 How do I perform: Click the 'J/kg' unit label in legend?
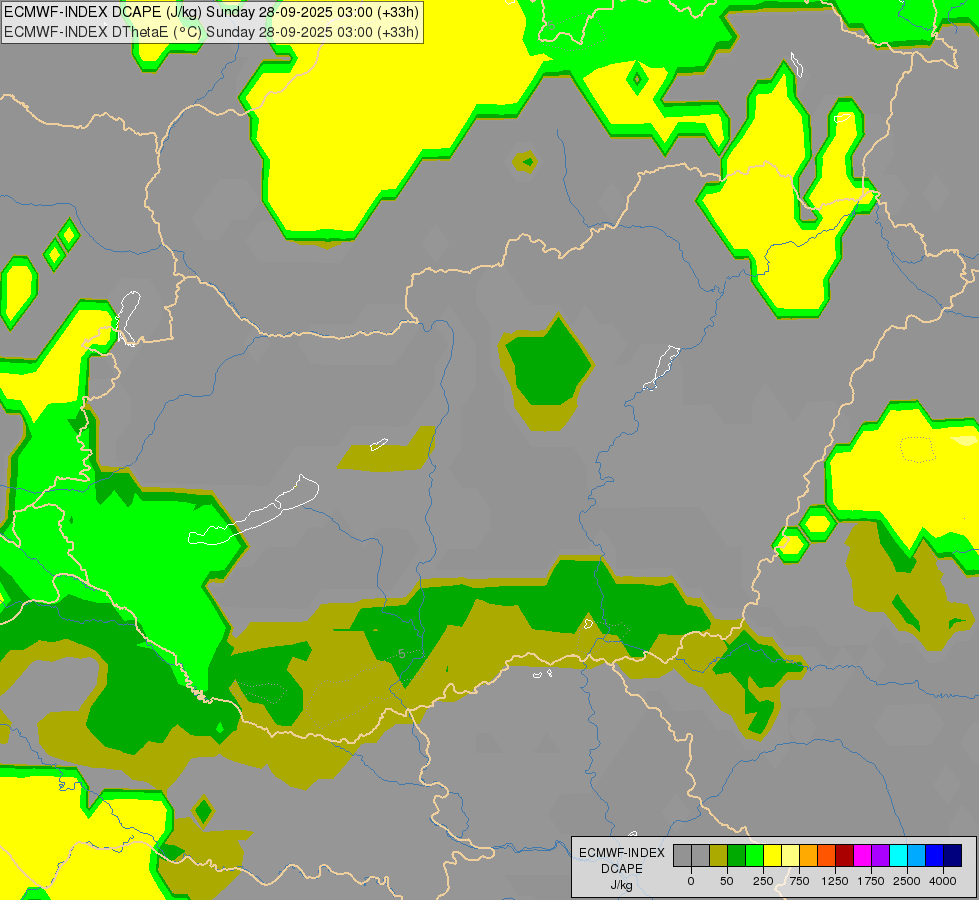point(621,886)
